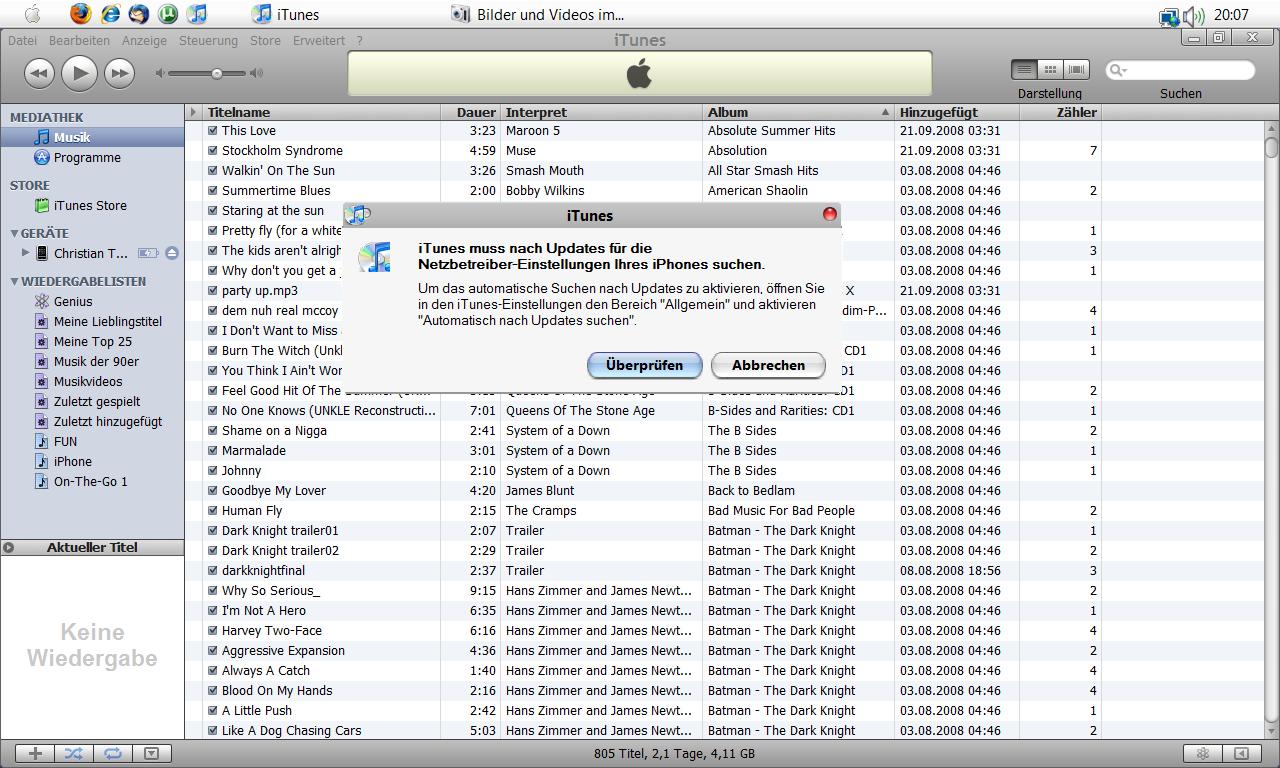1280x768 pixels.
Task: Set the volume with slider knob
Action: coord(216,73)
